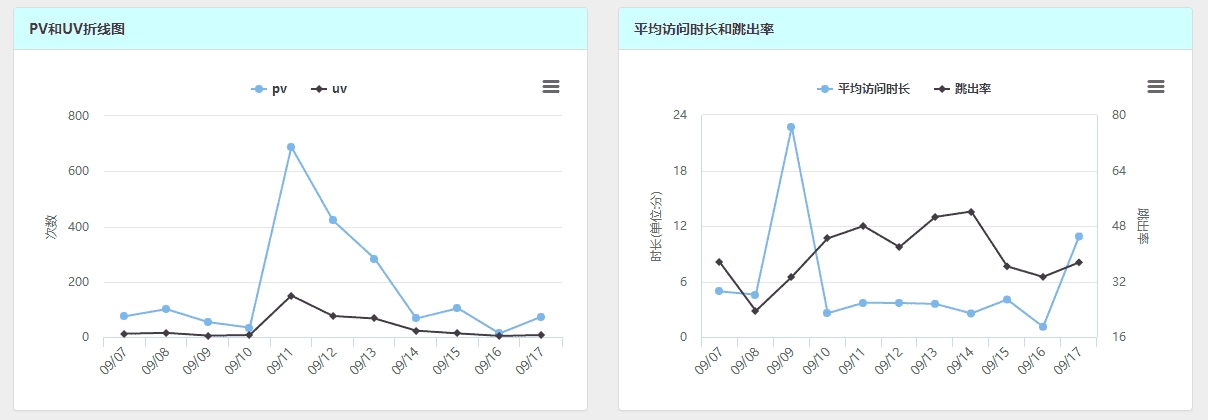Toggle 平均访问时长 legend item
Screen dimensions: 1208x420
coord(865,89)
